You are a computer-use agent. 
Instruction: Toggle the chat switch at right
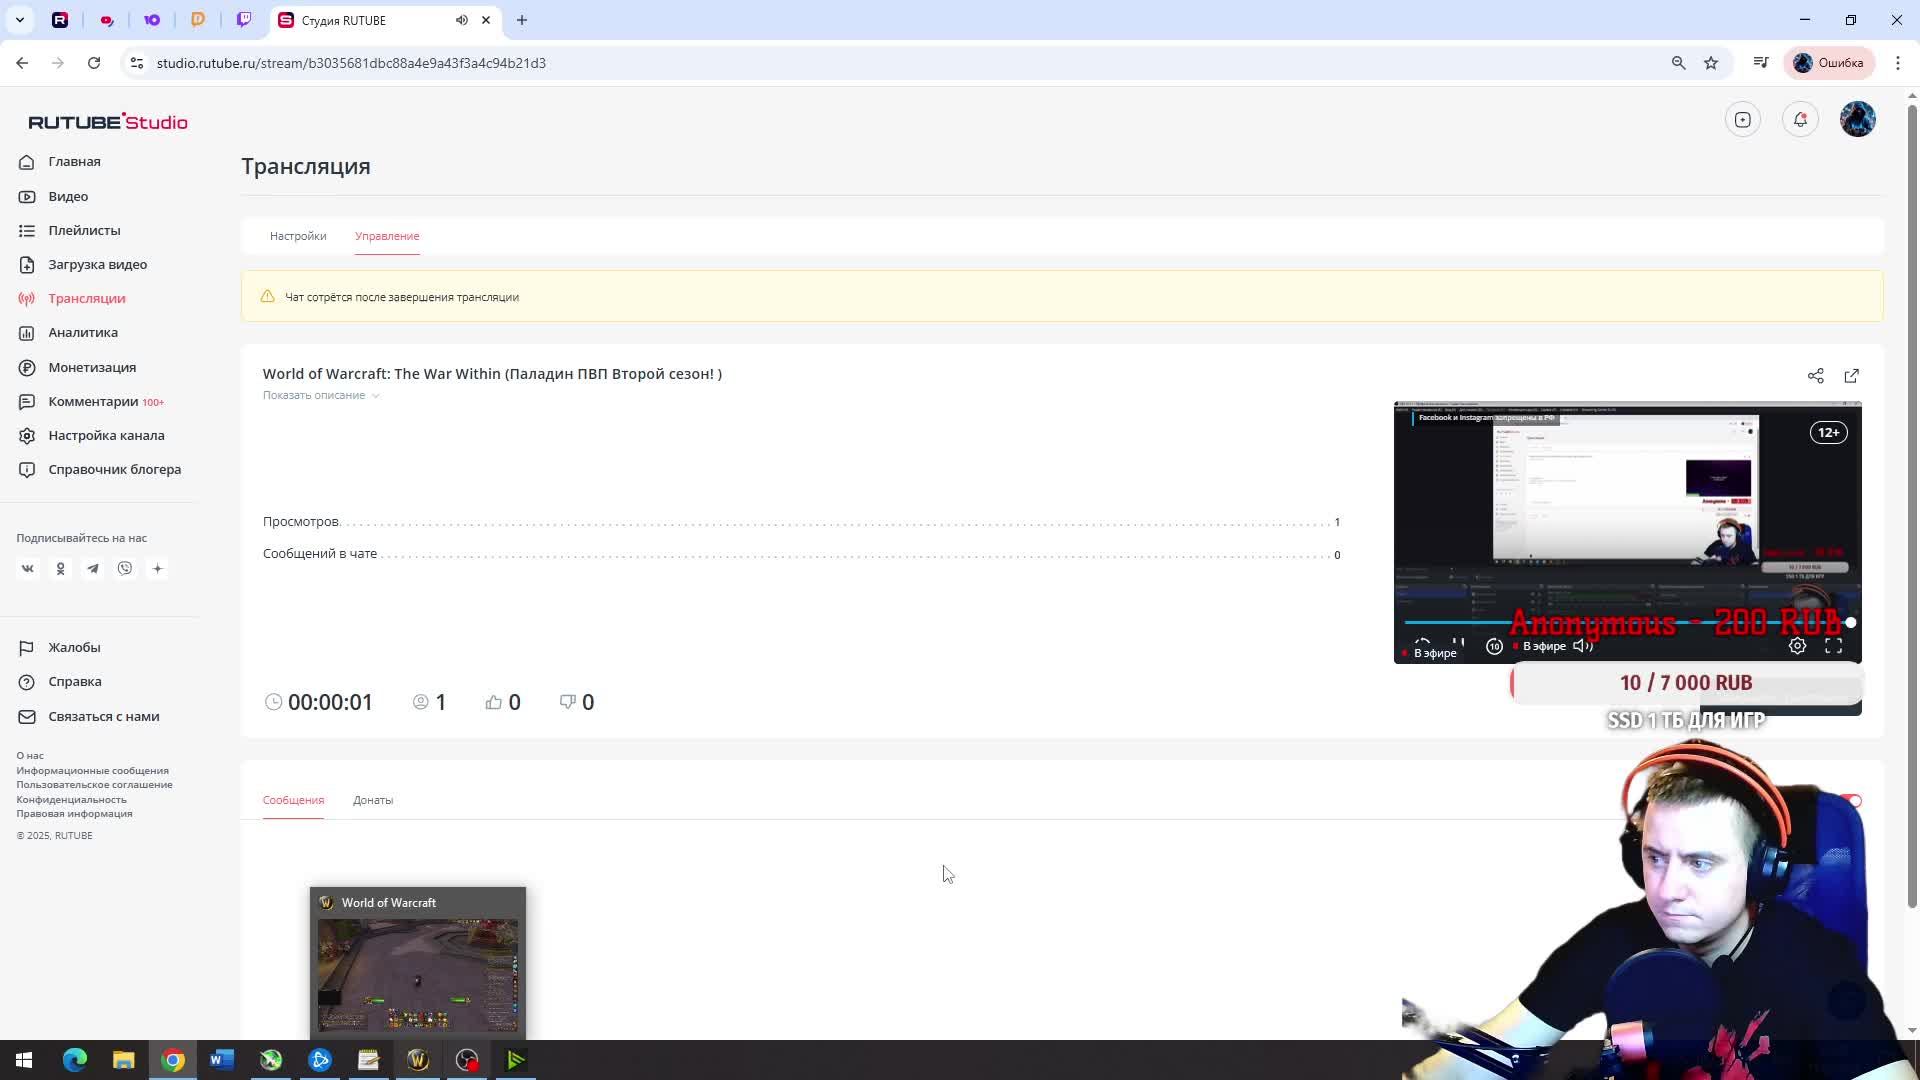tap(1851, 801)
